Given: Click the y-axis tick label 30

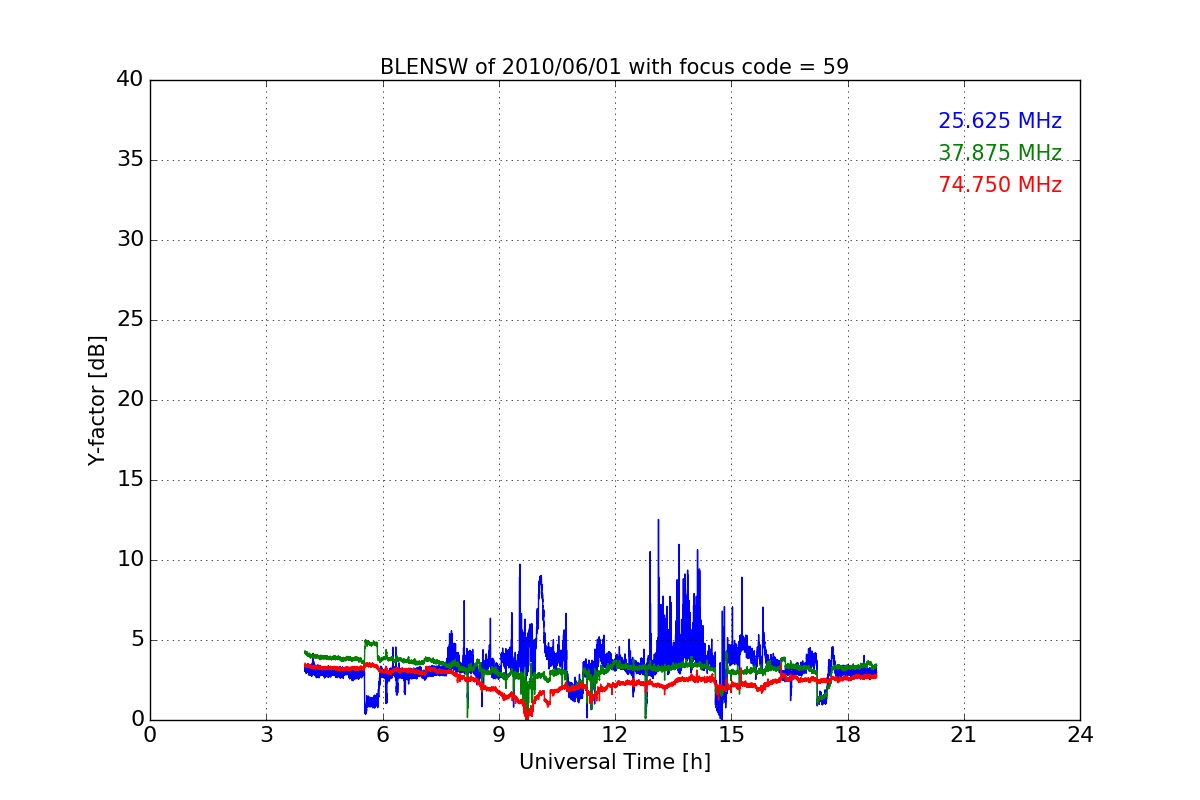Looking at the screenshot, I should (130, 240).
